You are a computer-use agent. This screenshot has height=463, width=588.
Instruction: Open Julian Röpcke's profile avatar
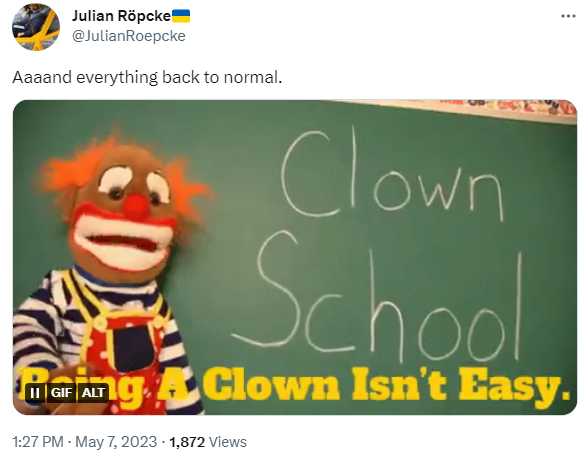[x=36, y=27]
